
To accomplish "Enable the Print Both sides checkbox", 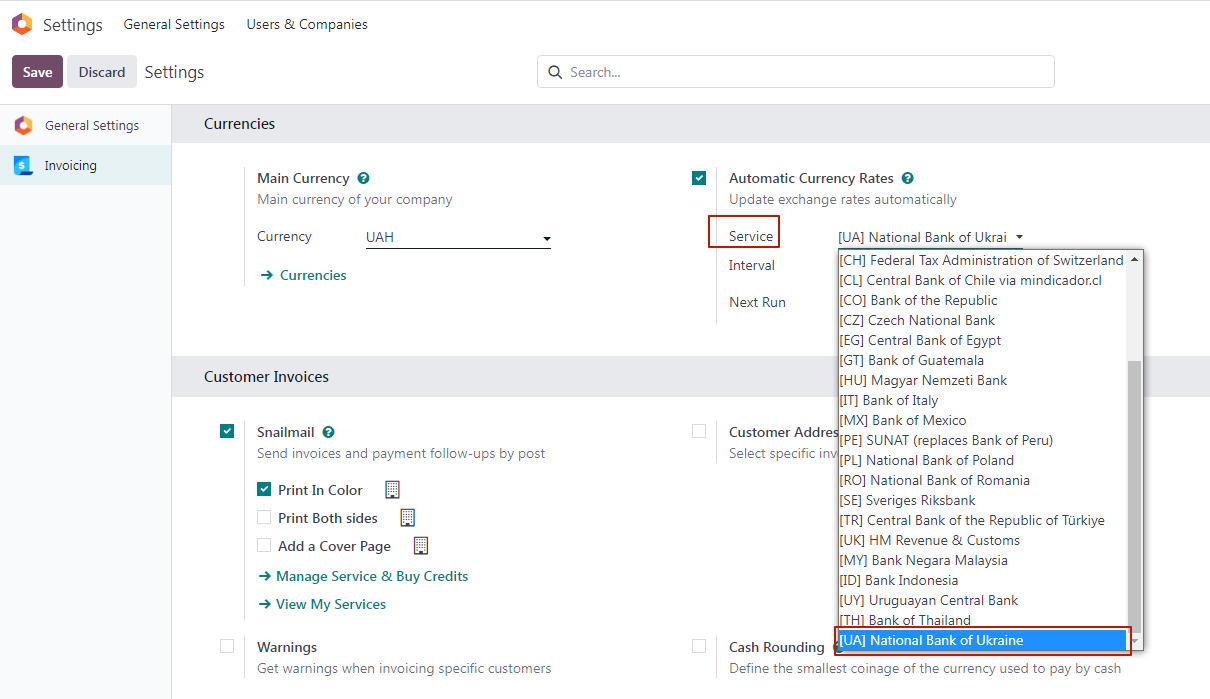I will pyautogui.click(x=264, y=518).
